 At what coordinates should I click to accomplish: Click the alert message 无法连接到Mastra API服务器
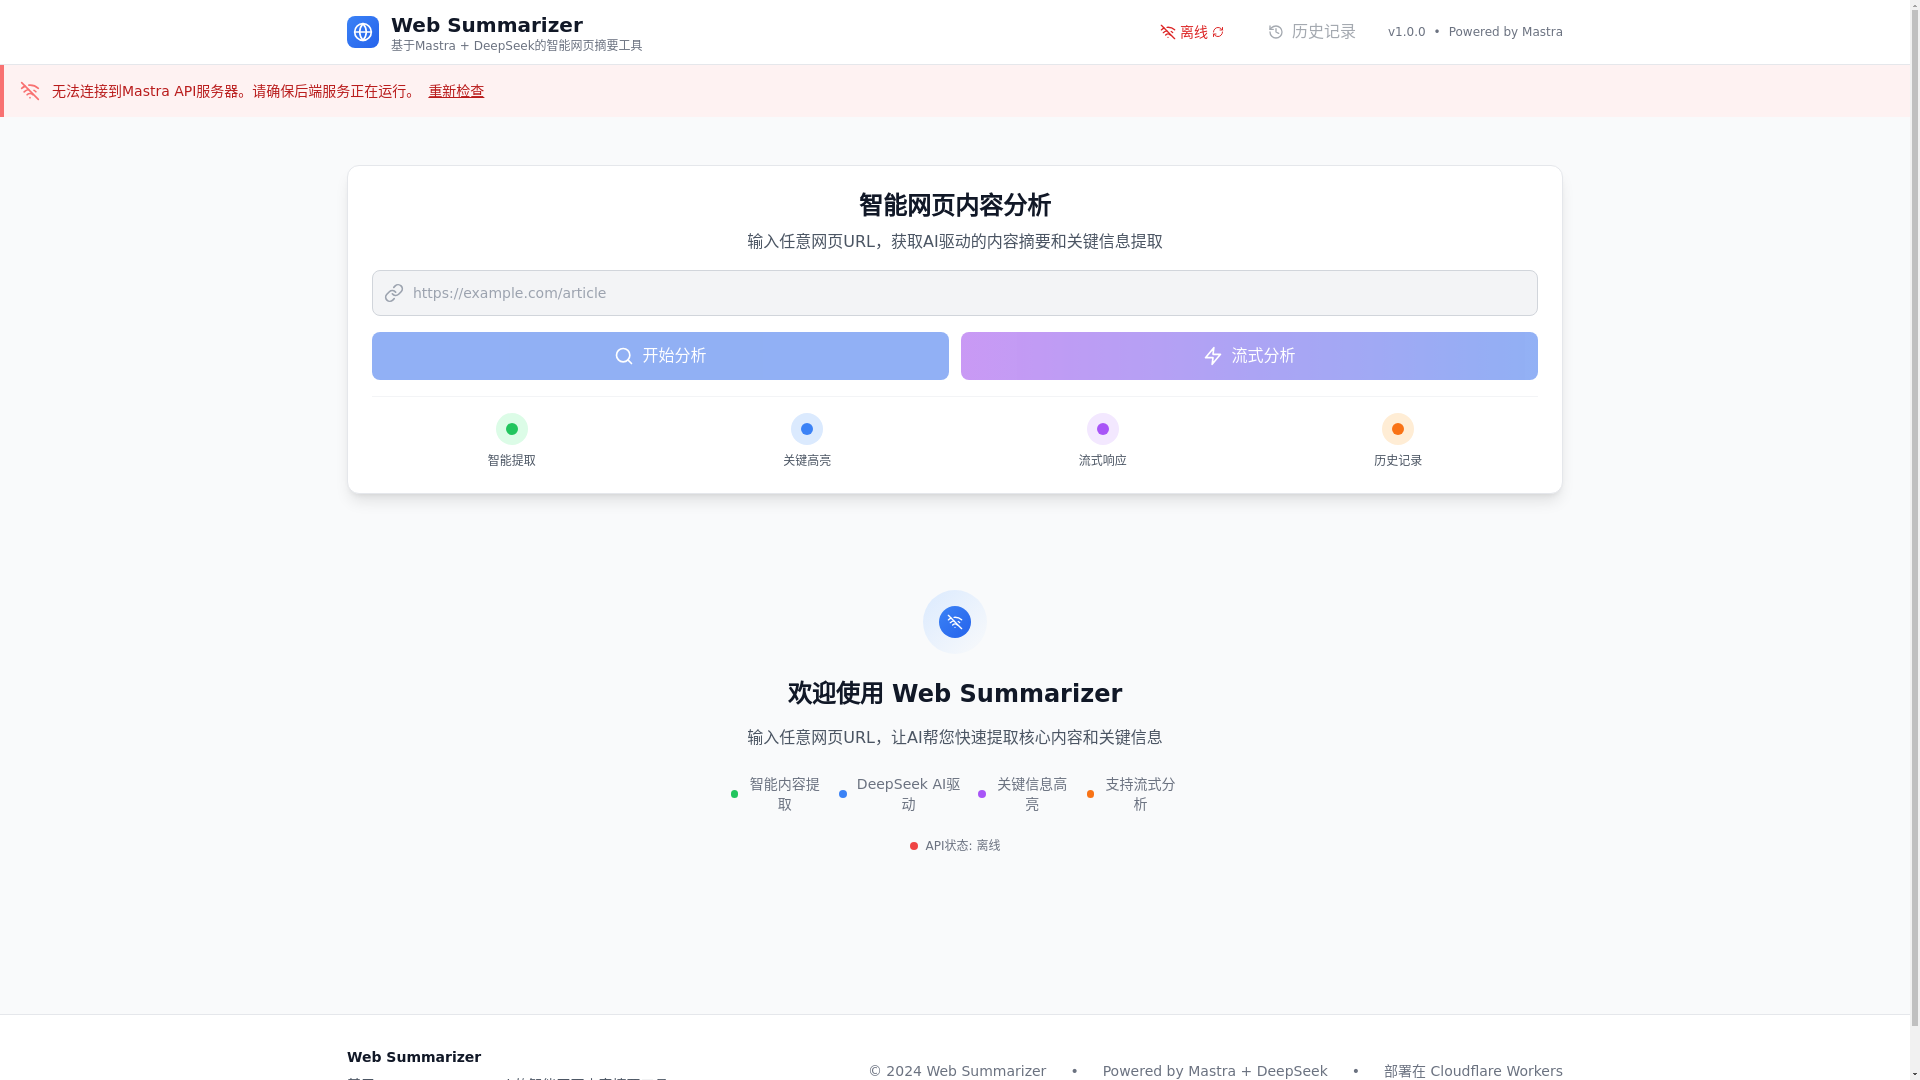[236, 91]
